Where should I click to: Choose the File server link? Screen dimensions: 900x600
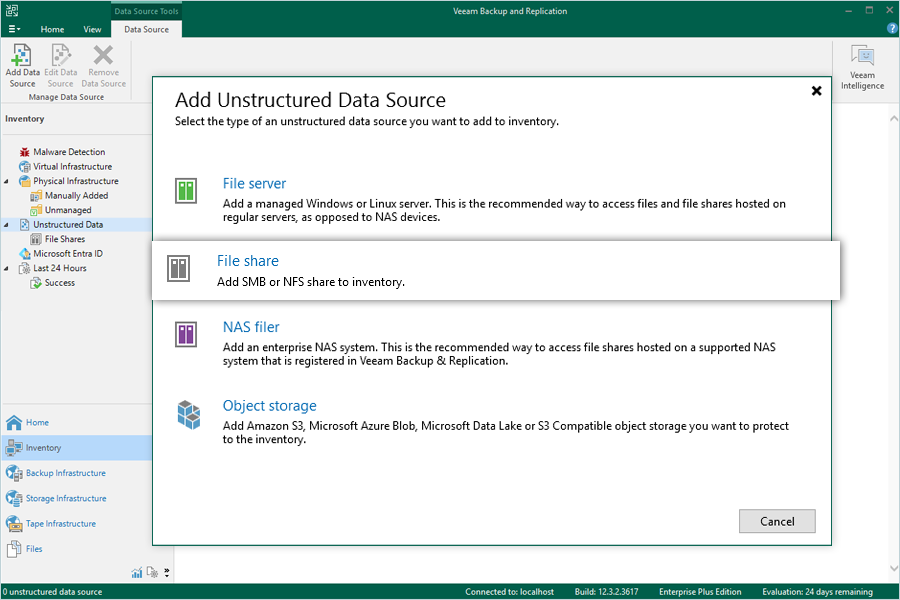point(254,184)
